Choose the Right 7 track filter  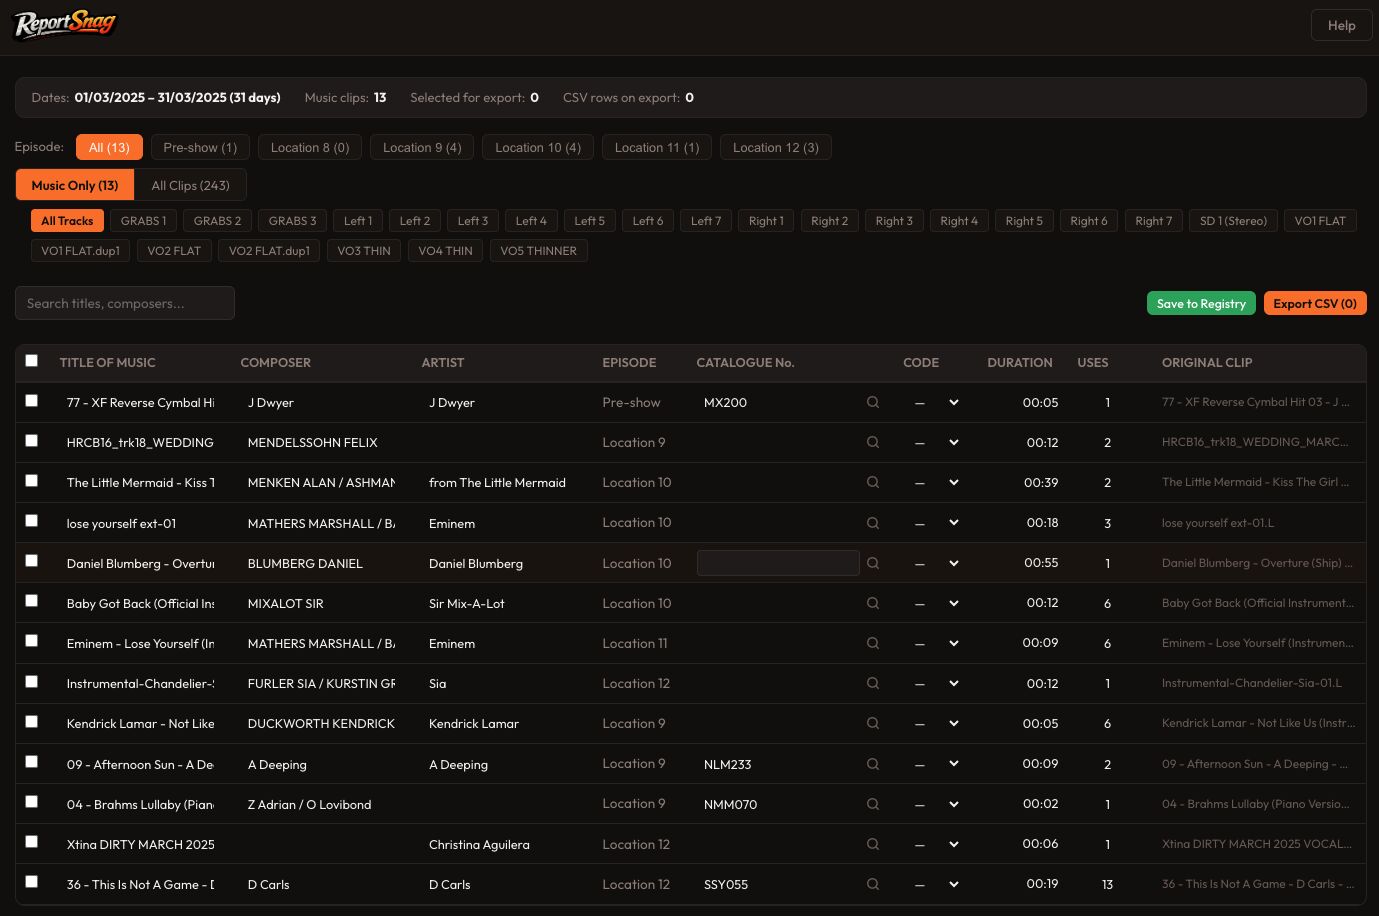coord(1154,221)
